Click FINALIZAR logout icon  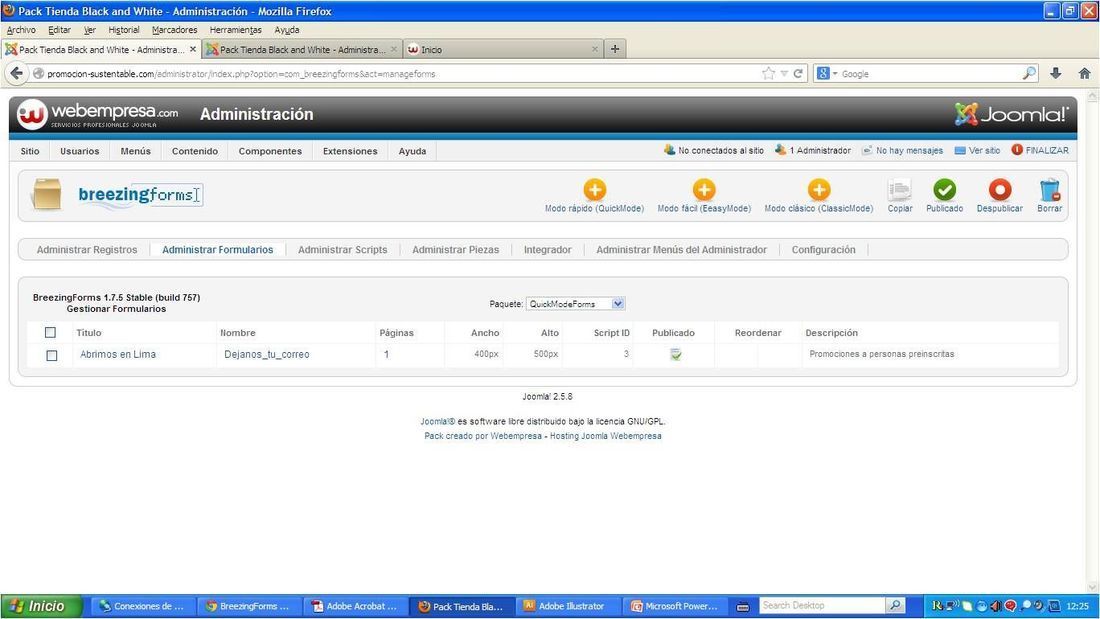point(1017,150)
